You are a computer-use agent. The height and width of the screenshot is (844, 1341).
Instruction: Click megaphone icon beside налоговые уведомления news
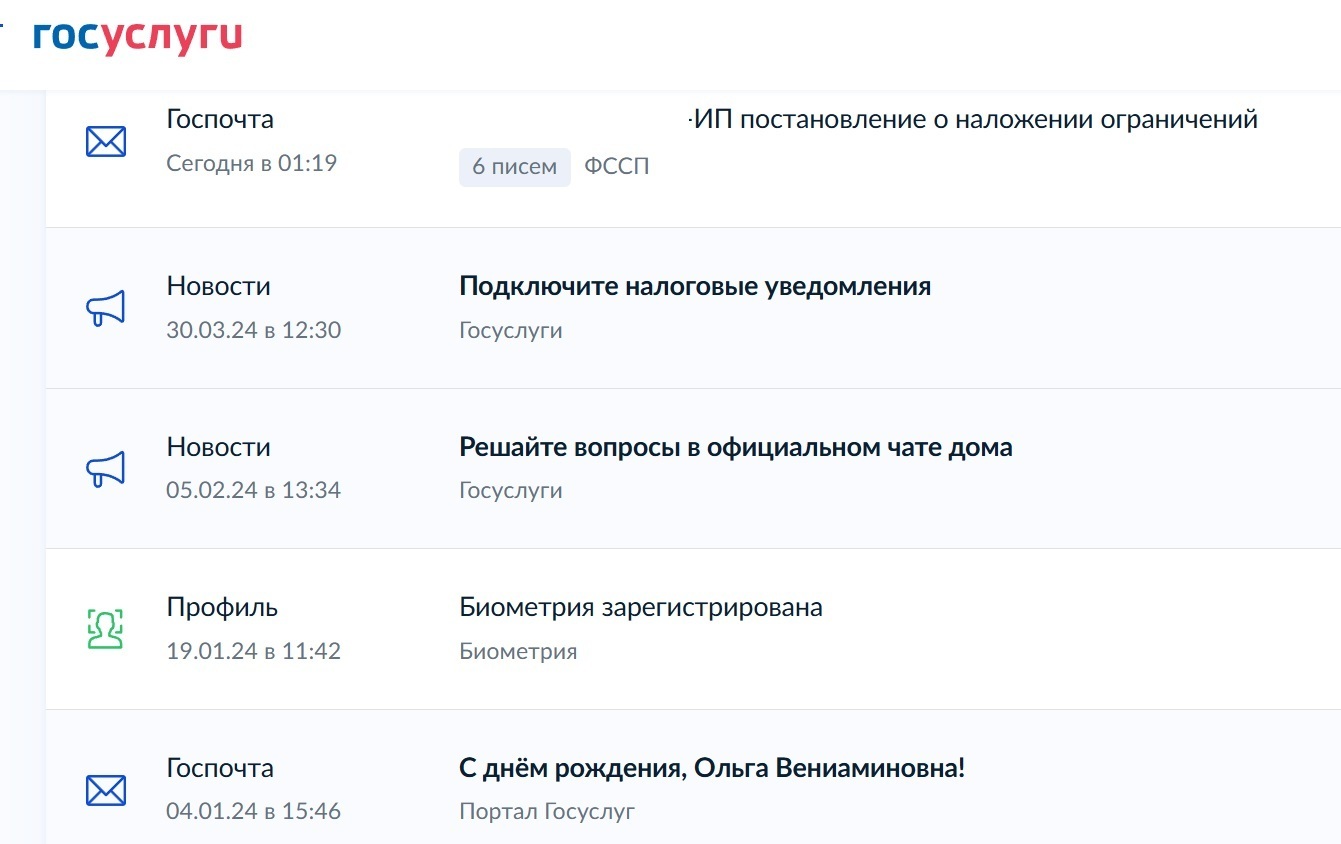point(106,308)
